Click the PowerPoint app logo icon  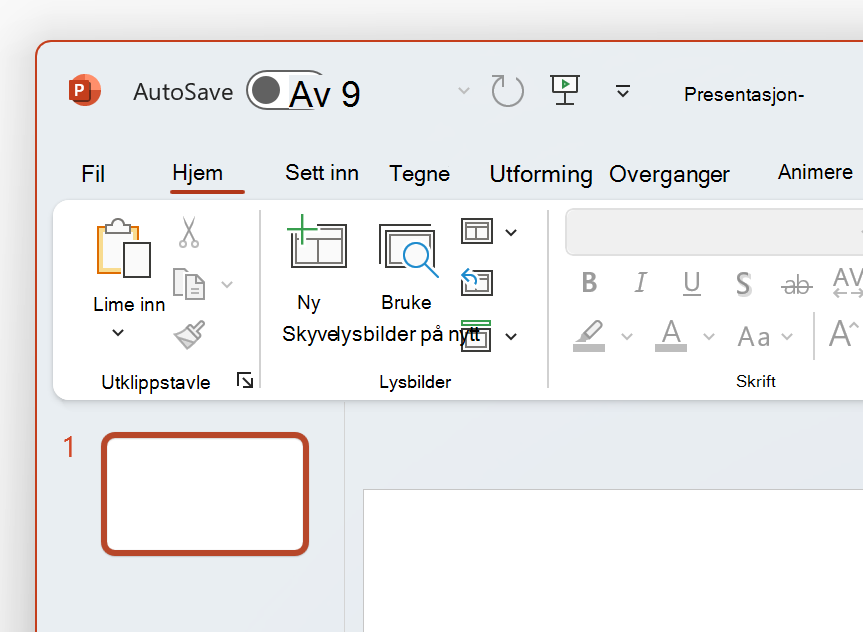(84, 90)
